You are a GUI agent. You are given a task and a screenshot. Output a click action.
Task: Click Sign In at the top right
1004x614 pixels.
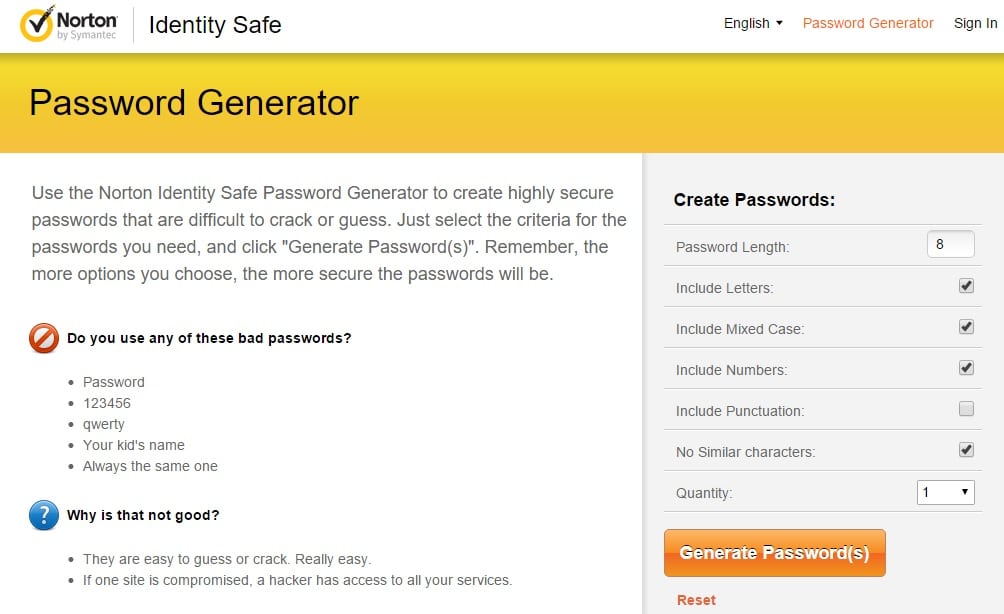pos(974,23)
